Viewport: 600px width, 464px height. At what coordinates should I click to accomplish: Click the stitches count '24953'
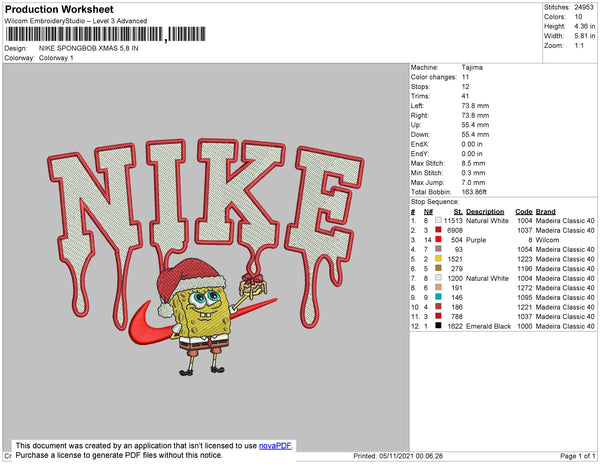tap(584, 7)
